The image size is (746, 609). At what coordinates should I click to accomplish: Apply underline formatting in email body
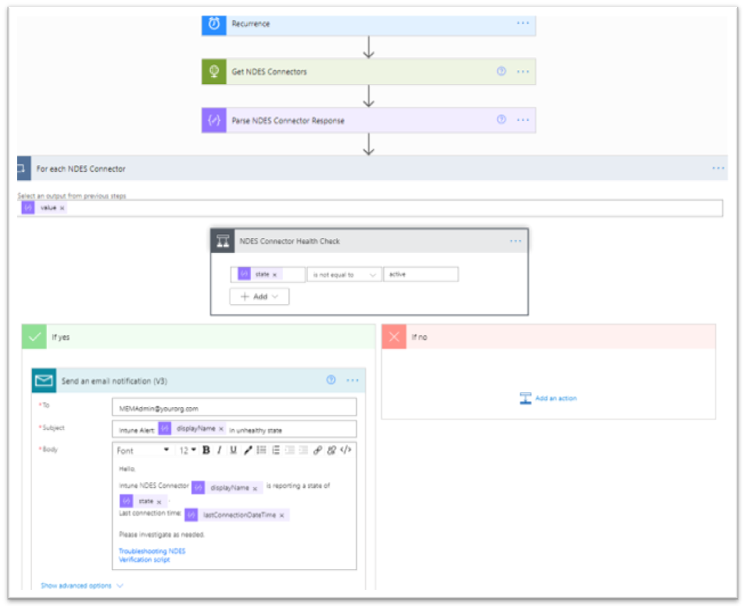233,450
